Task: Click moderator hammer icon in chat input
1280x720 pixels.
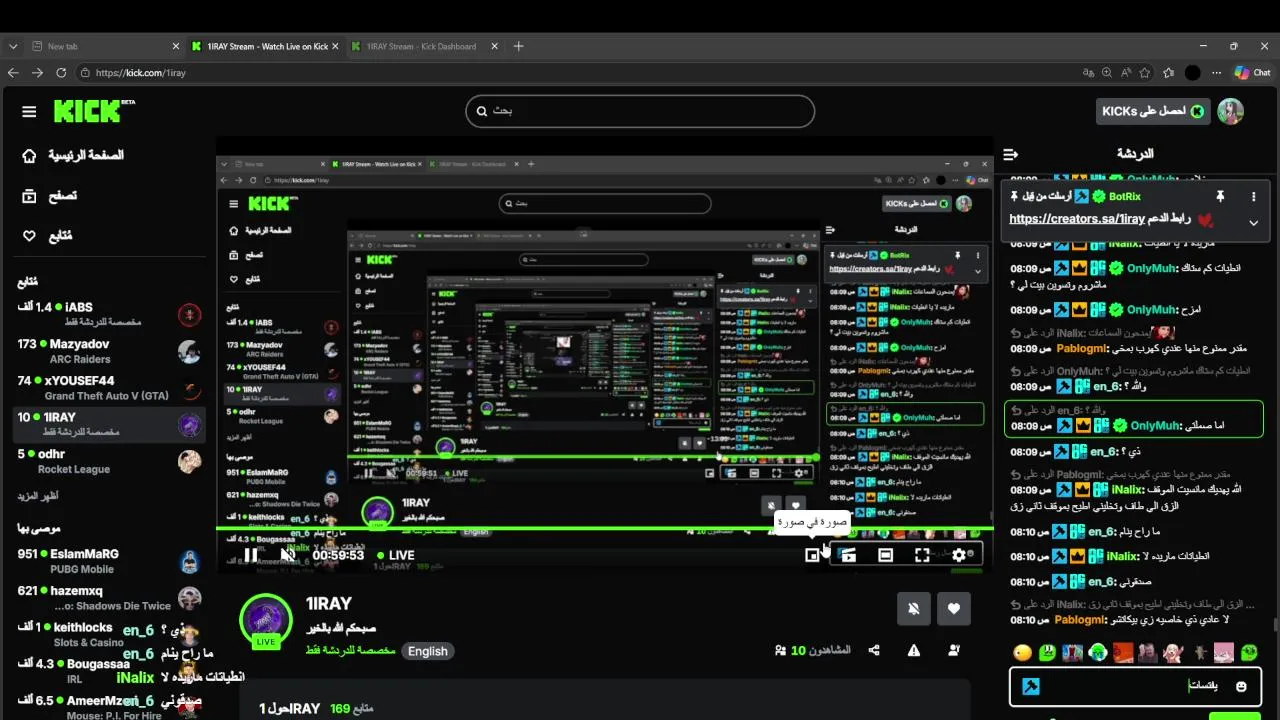Action: [x=1030, y=687]
